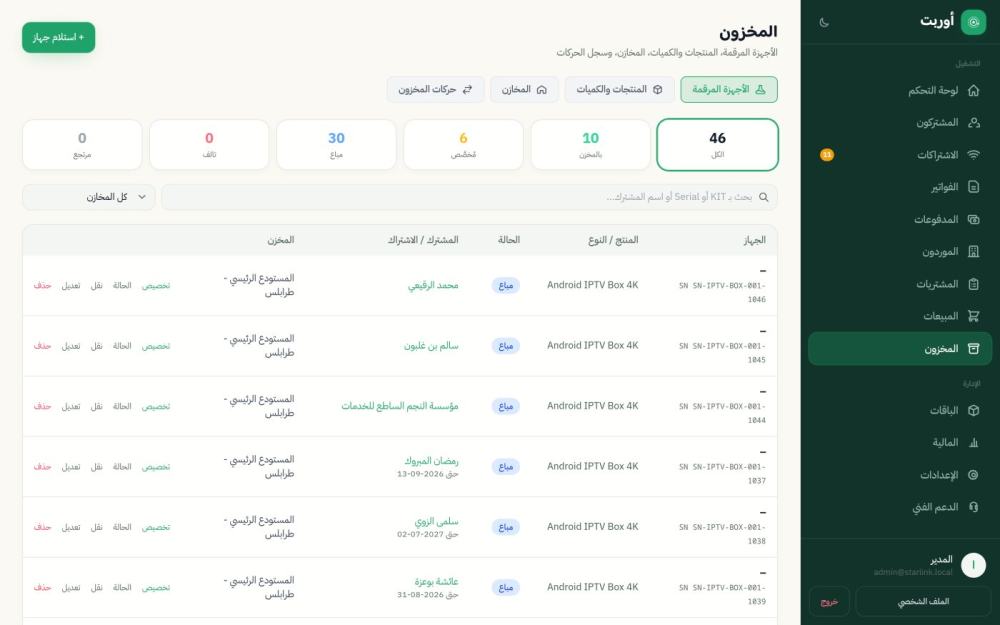The height and width of the screenshot is (625, 1000).
Task: Click serial SN-IPTV-BOX-001-1037
Action: click(723, 474)
